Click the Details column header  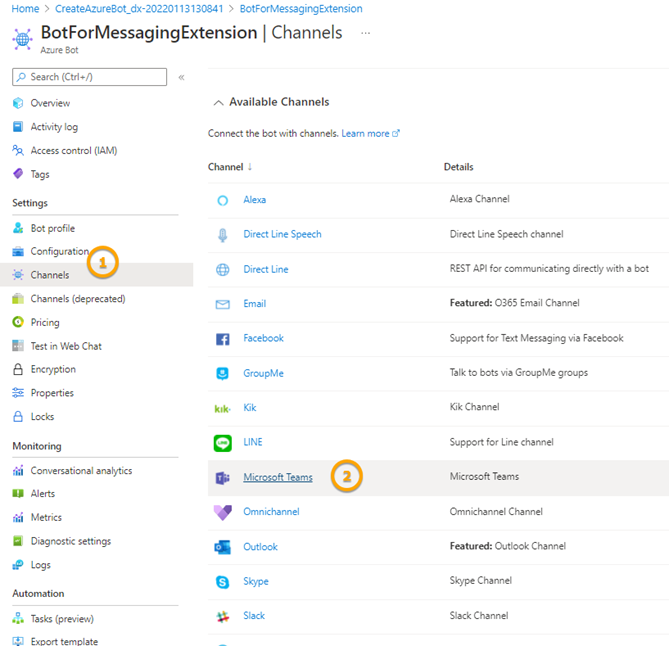click(x=459, y=167)
